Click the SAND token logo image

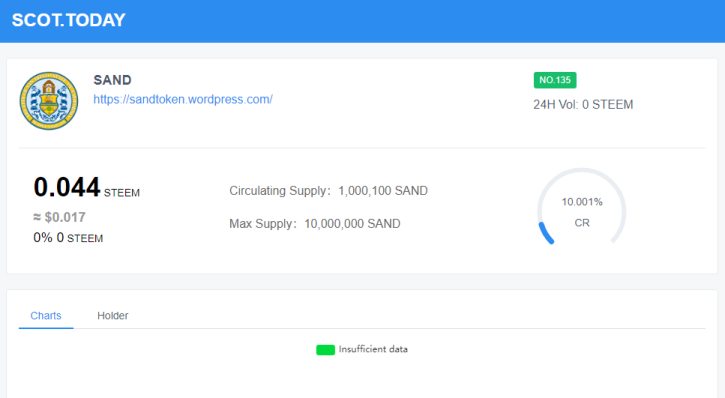(x=49, y=101)
